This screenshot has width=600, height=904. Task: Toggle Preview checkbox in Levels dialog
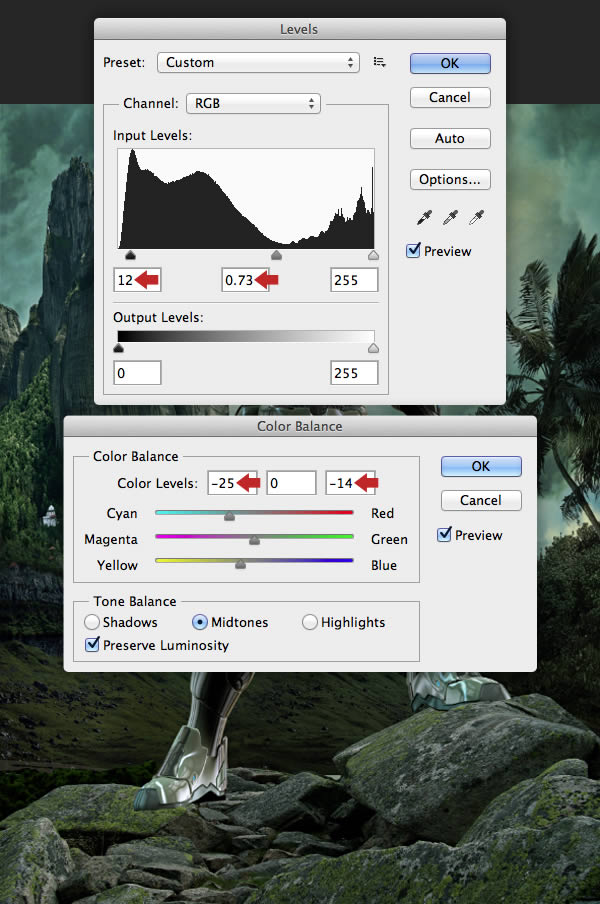coord(413,250)
